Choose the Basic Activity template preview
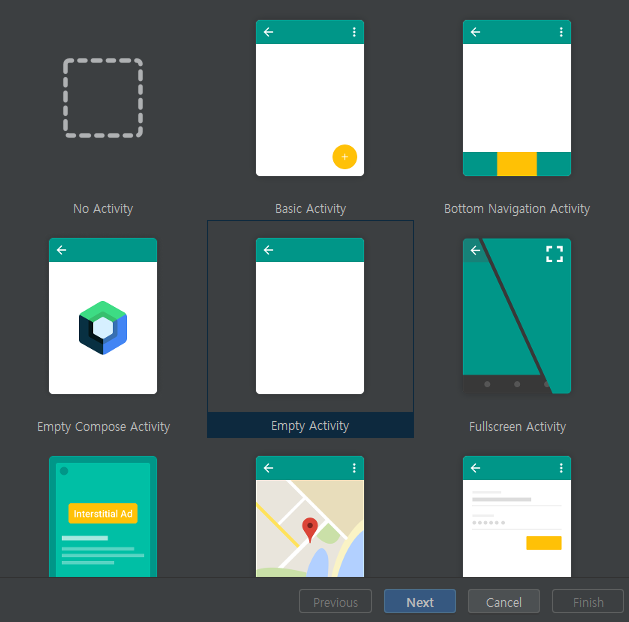Image resolution: width=629 pixels, height=622 pixels. click(x=310, y=98)
